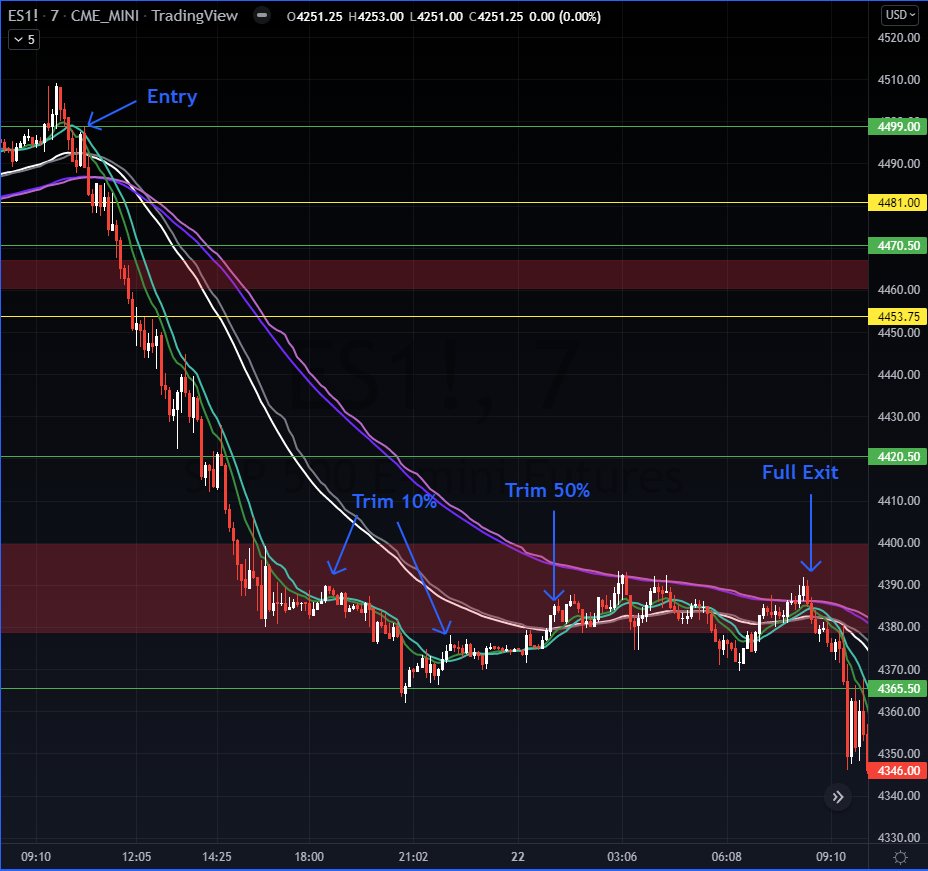Click the 09:10 leftmost time axis label
Image resolution: width=928 pixels, height=871 pixels.
coord(36,856)
